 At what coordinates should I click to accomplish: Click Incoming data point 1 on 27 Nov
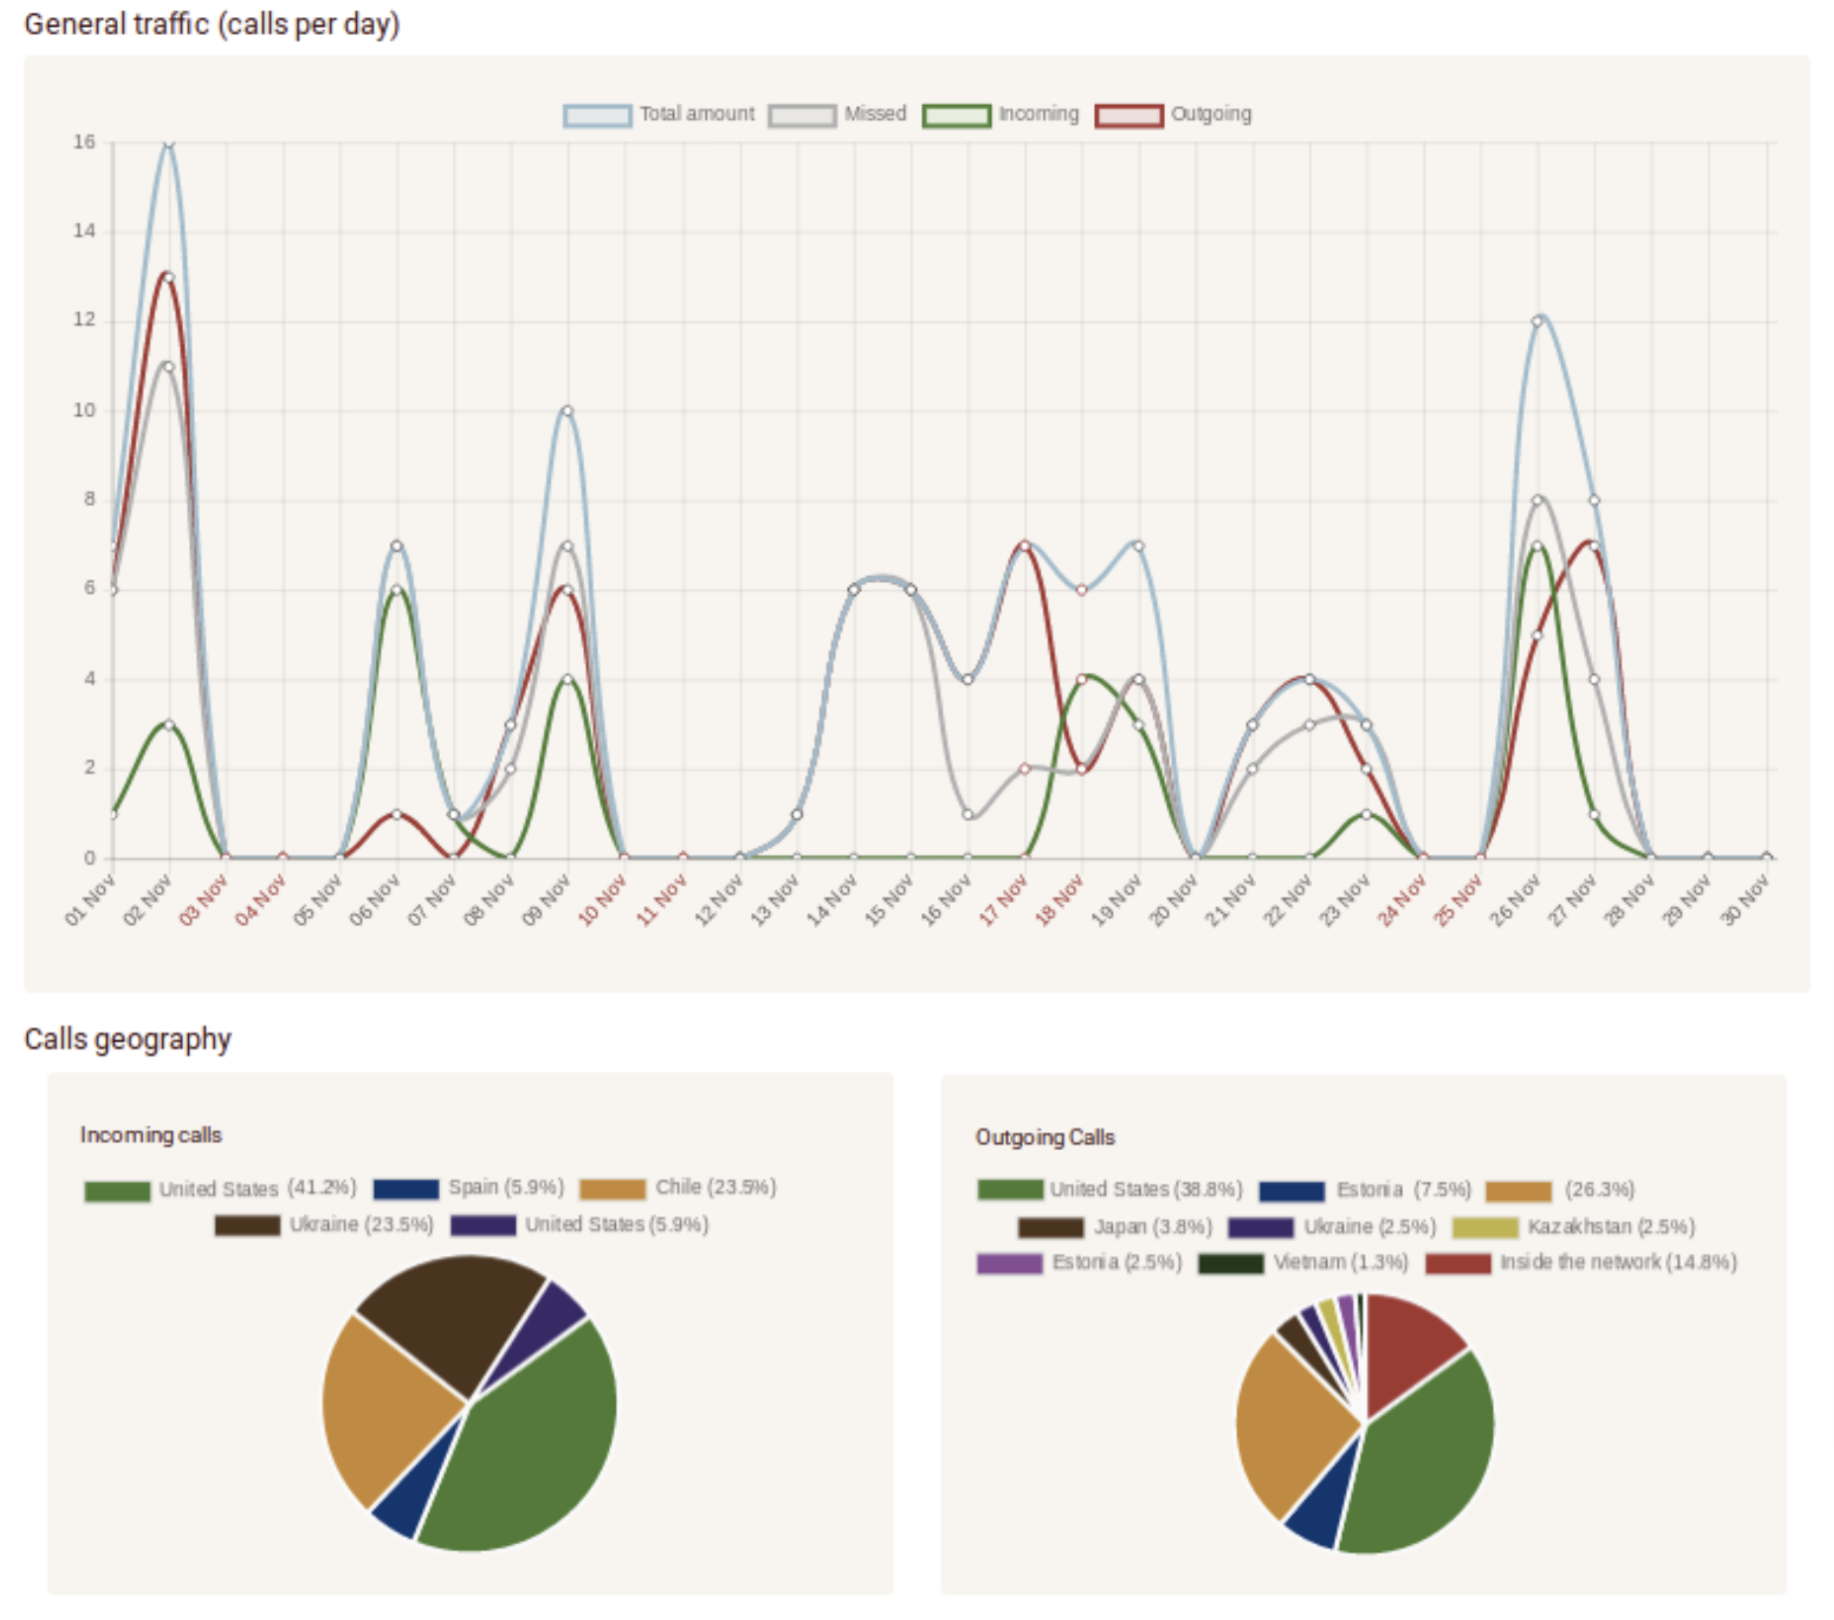1595,814
